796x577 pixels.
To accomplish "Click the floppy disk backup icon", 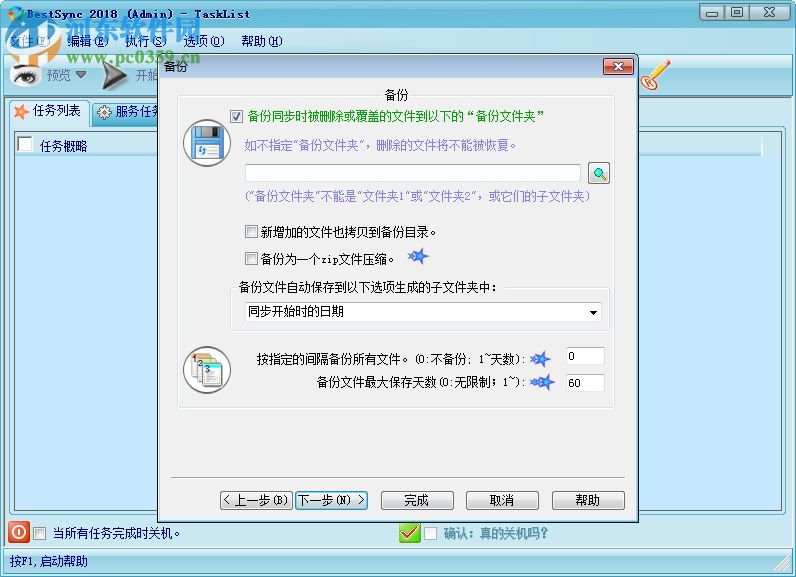I will click(x=207, y=143).
